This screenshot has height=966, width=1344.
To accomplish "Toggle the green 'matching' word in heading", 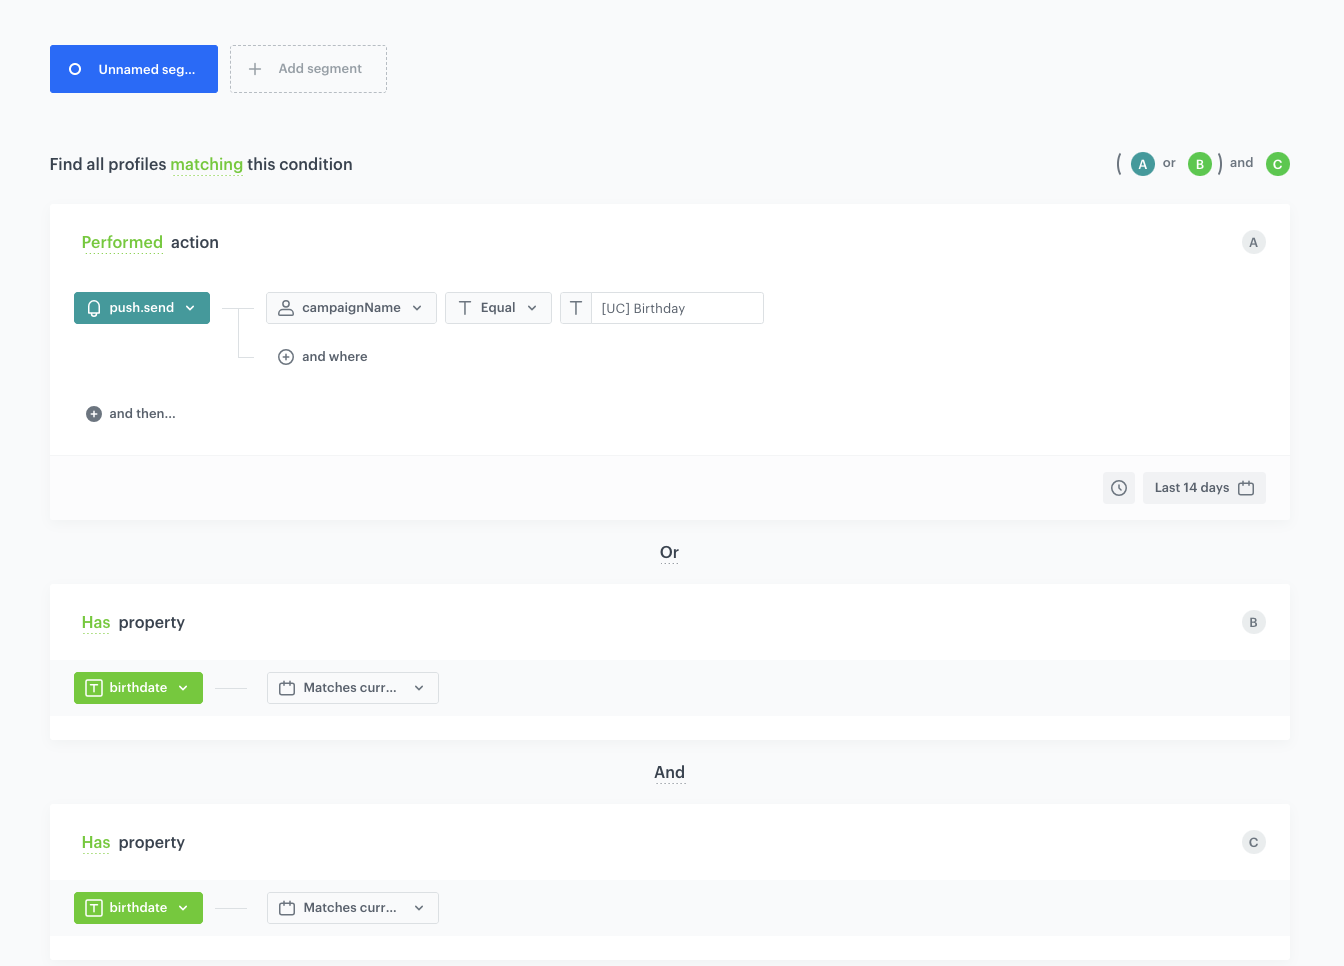I will click(x=206, y=164).
